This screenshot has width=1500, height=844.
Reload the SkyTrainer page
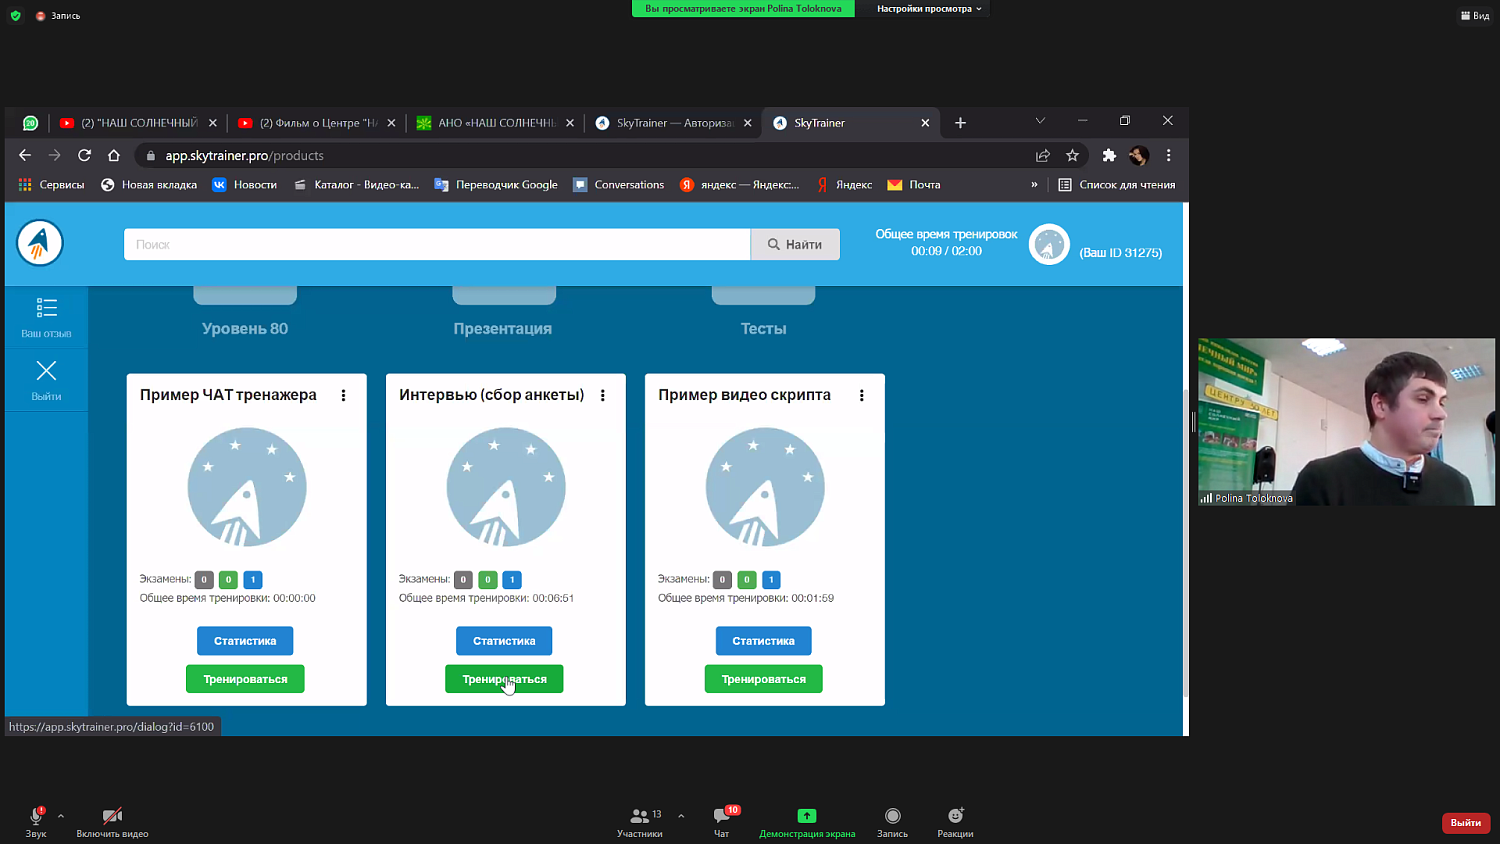[x=85, y=155]
